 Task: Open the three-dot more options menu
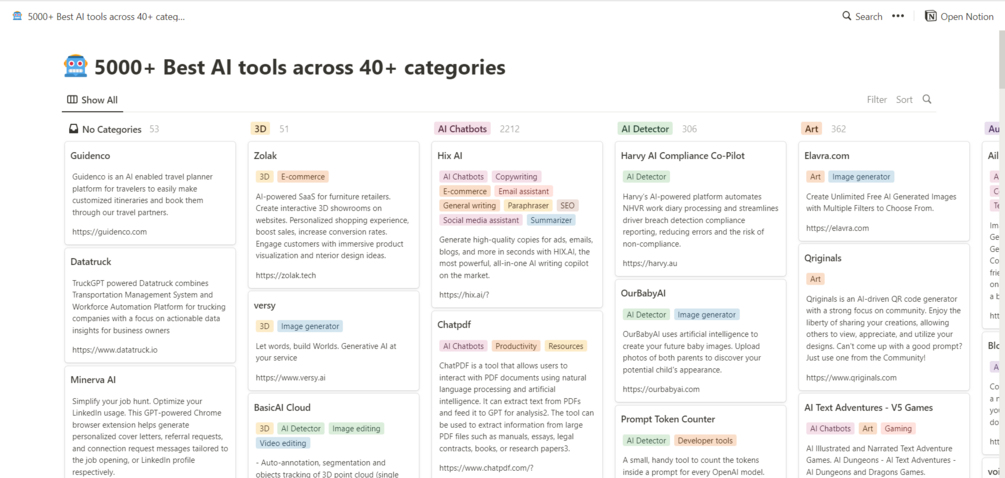[898, 16]
